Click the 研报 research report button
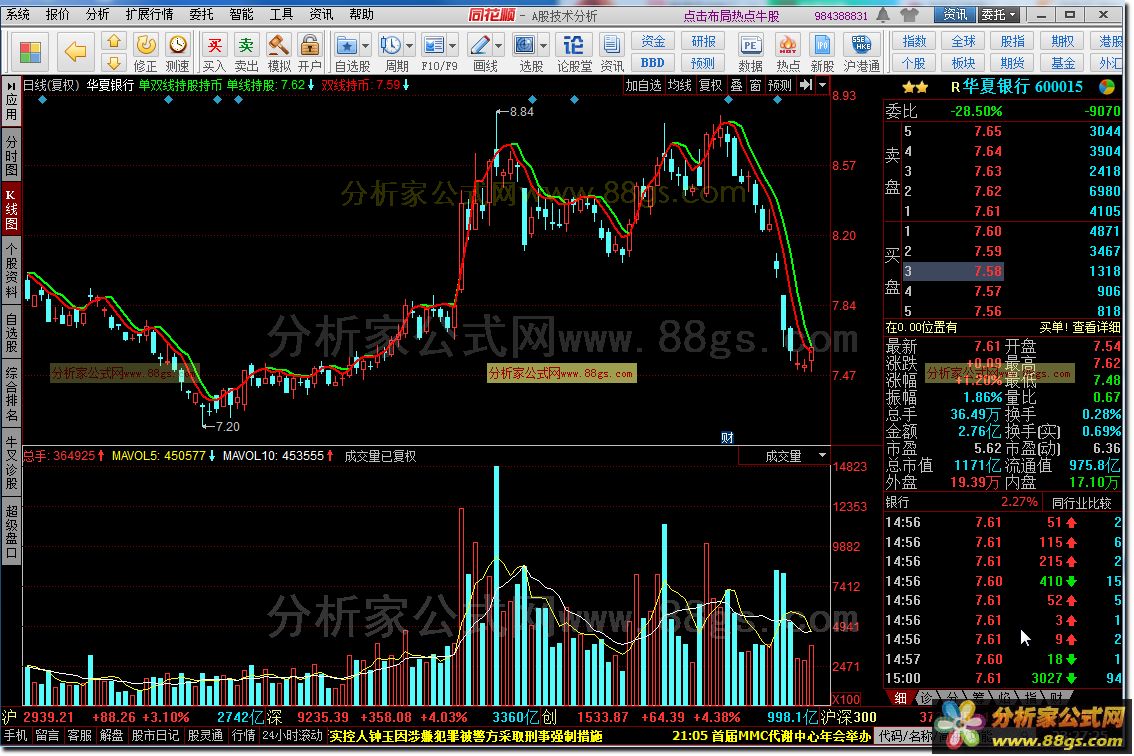Image resolution: width=1134 pixels, height=756 pixels. (x=703, y=42)
